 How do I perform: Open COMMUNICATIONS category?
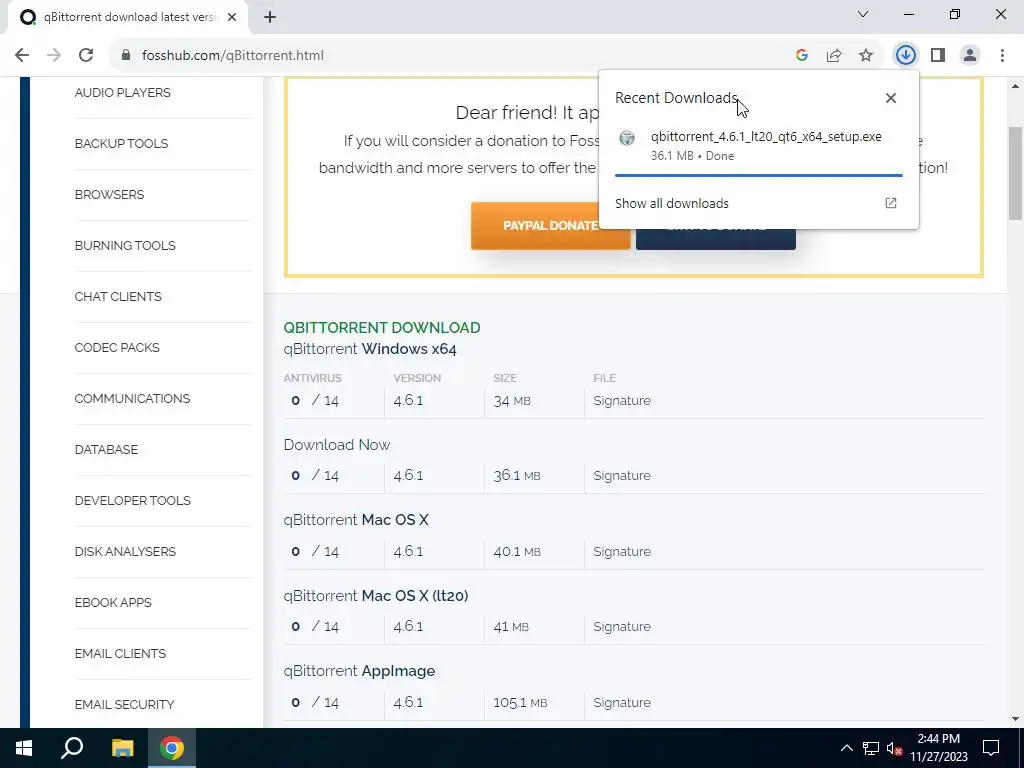point(132,398)
